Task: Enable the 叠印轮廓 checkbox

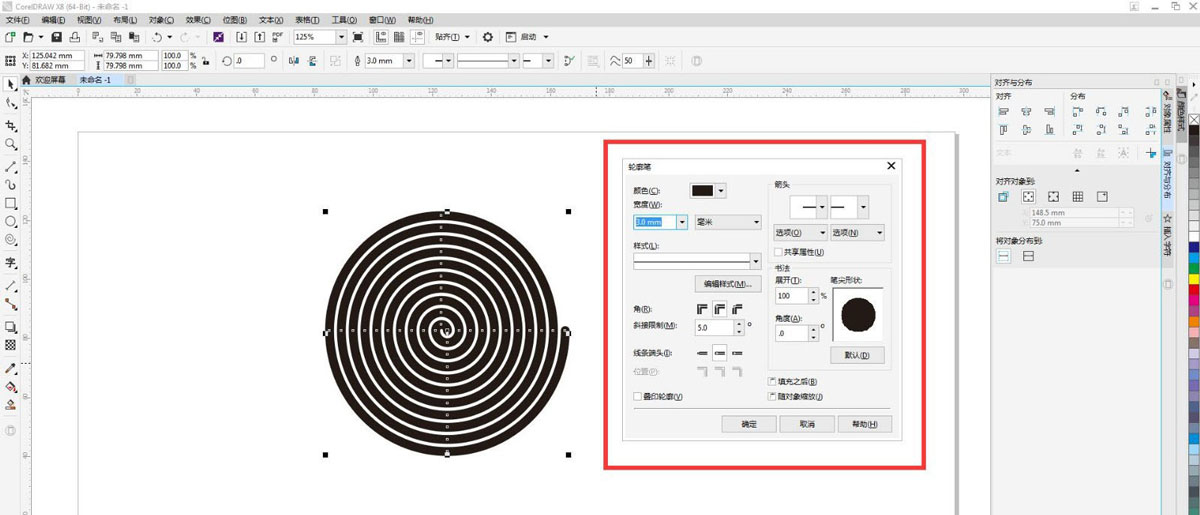Action: [637, 397]
